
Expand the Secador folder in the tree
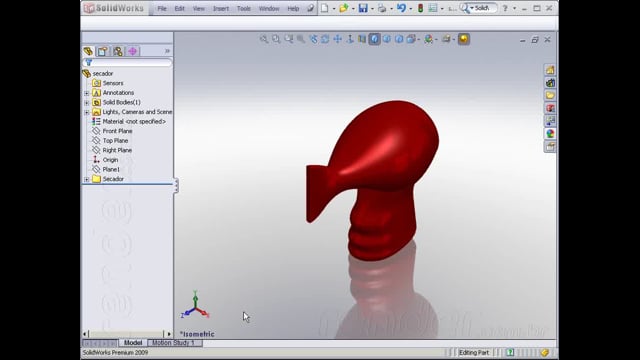click(87, 179)
